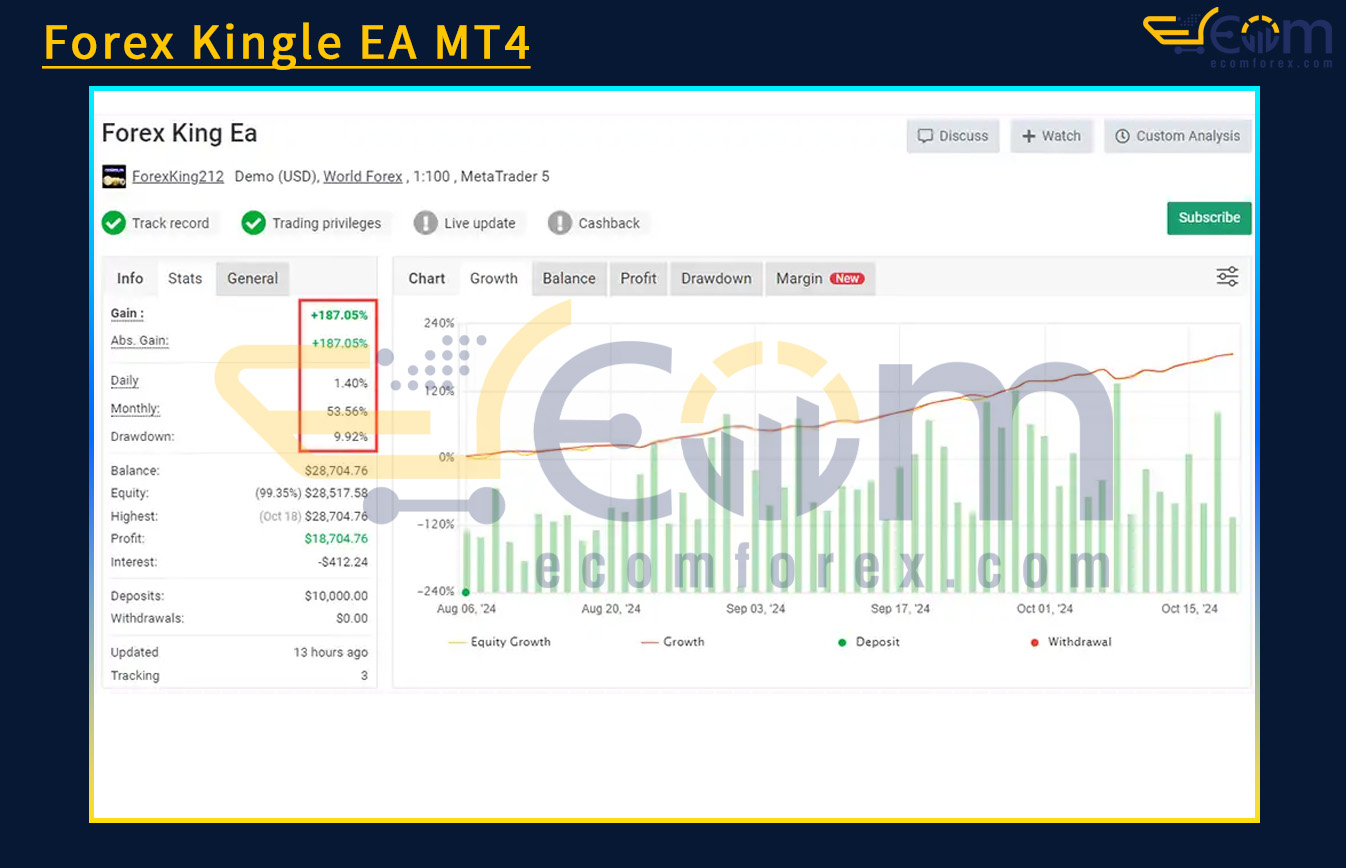Click the Withdrawals $0.00 value
The height and width of the screenshot is (868, 1346).
352,618
